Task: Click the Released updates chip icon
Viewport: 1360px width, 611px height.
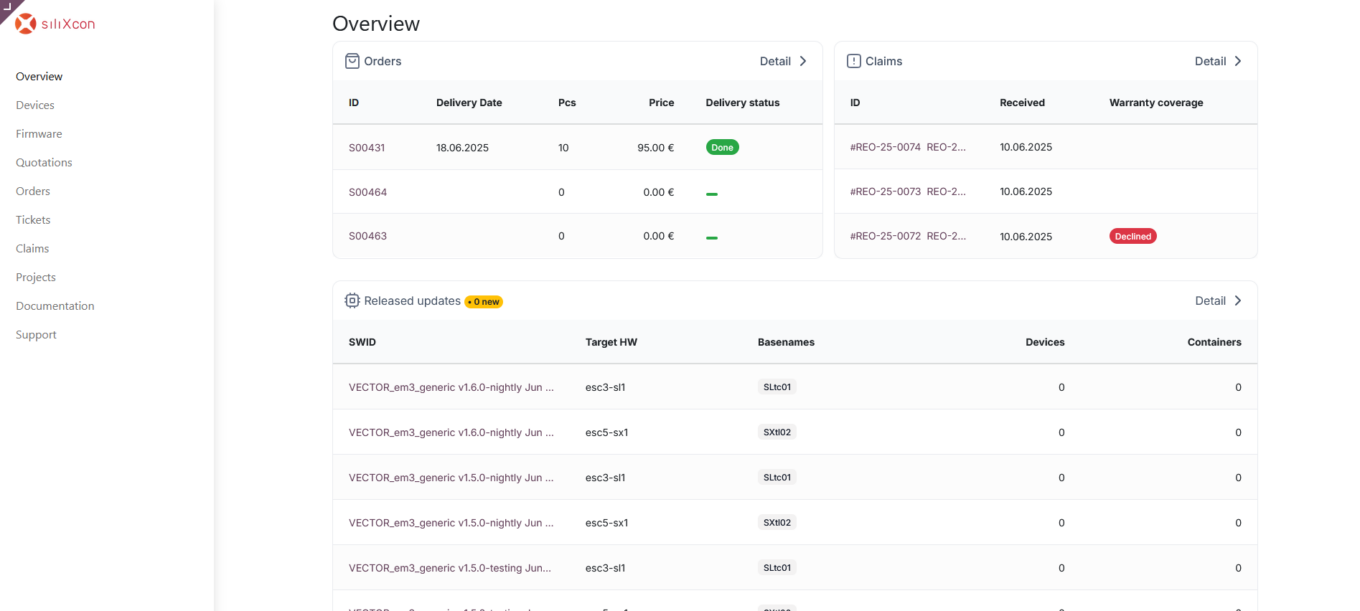Action: (x=352, y=300)
